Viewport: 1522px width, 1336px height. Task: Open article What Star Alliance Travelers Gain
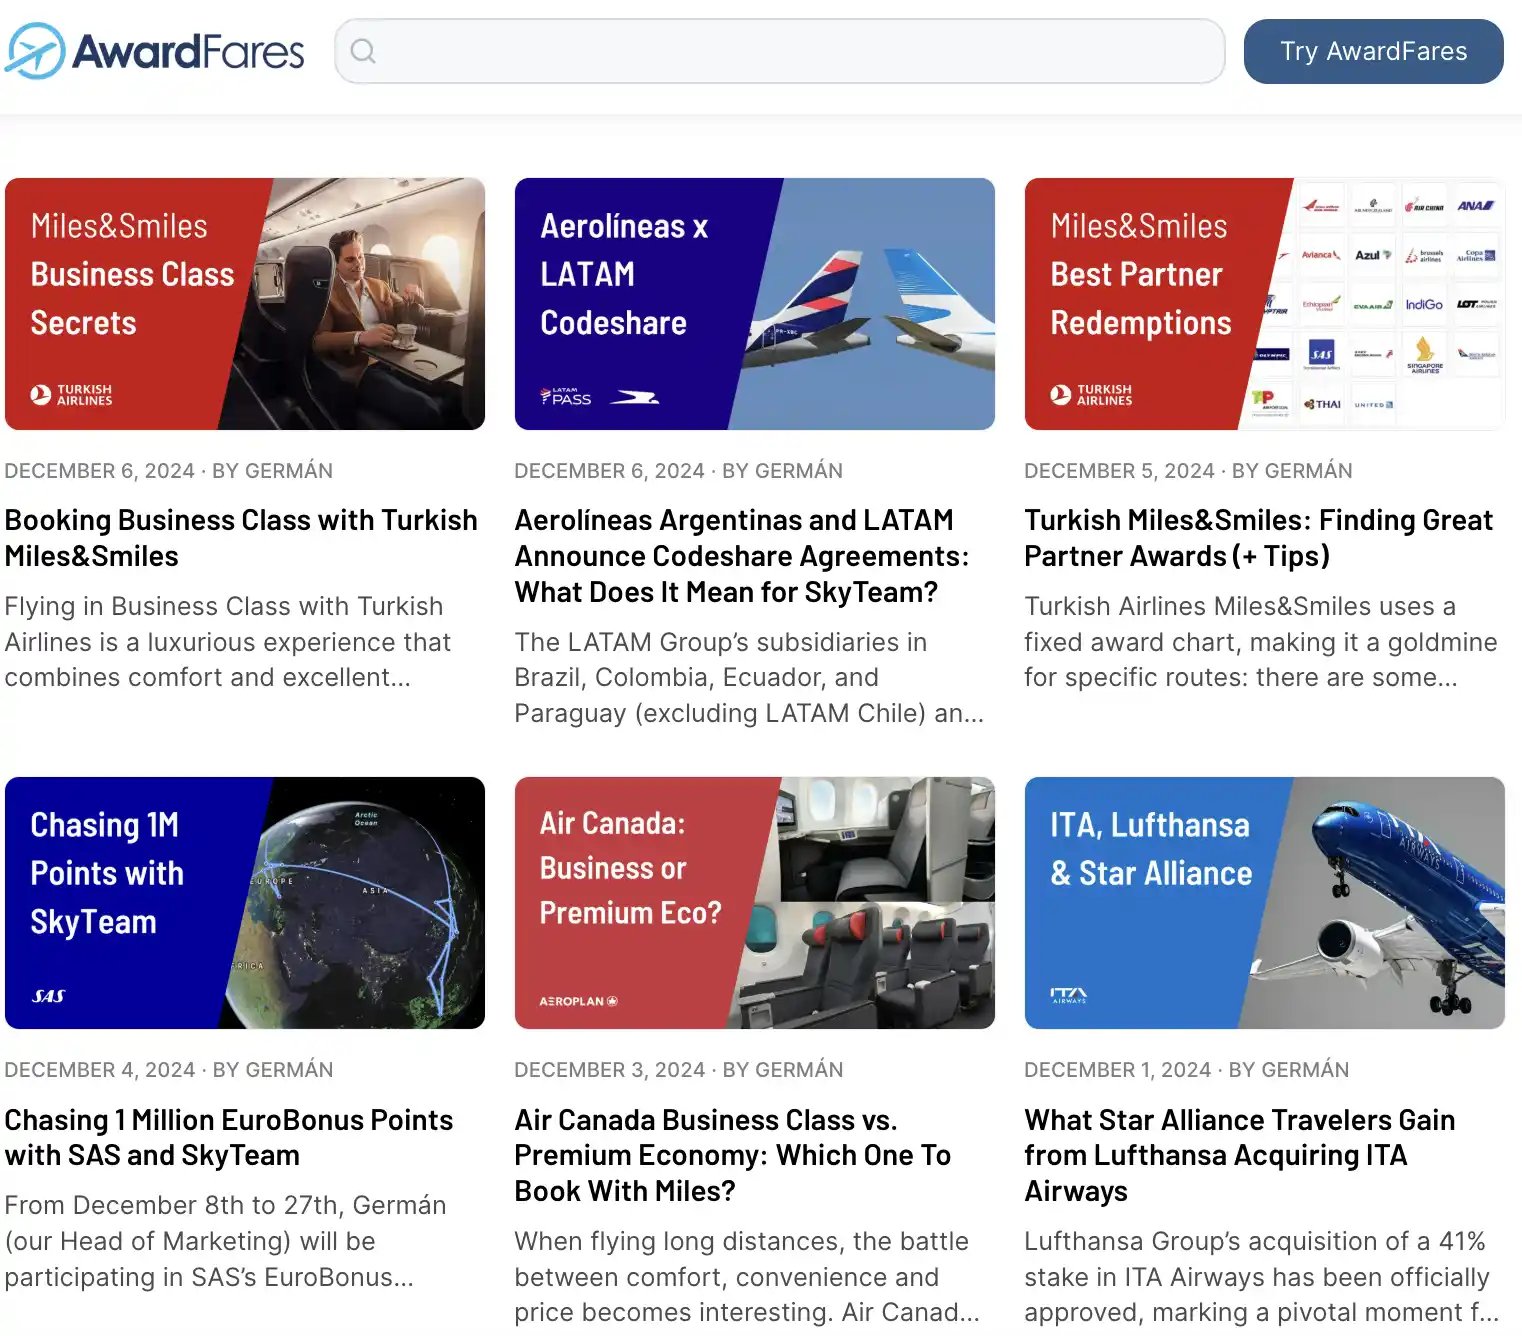1240,1155
